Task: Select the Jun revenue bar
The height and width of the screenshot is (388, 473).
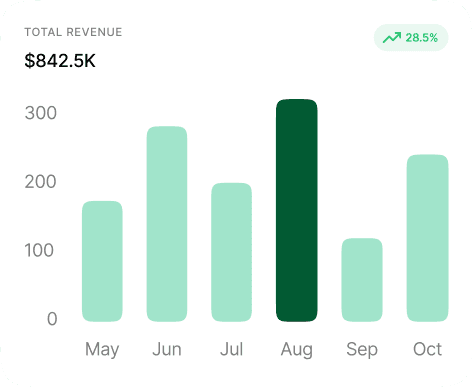Action: (167, 224)
